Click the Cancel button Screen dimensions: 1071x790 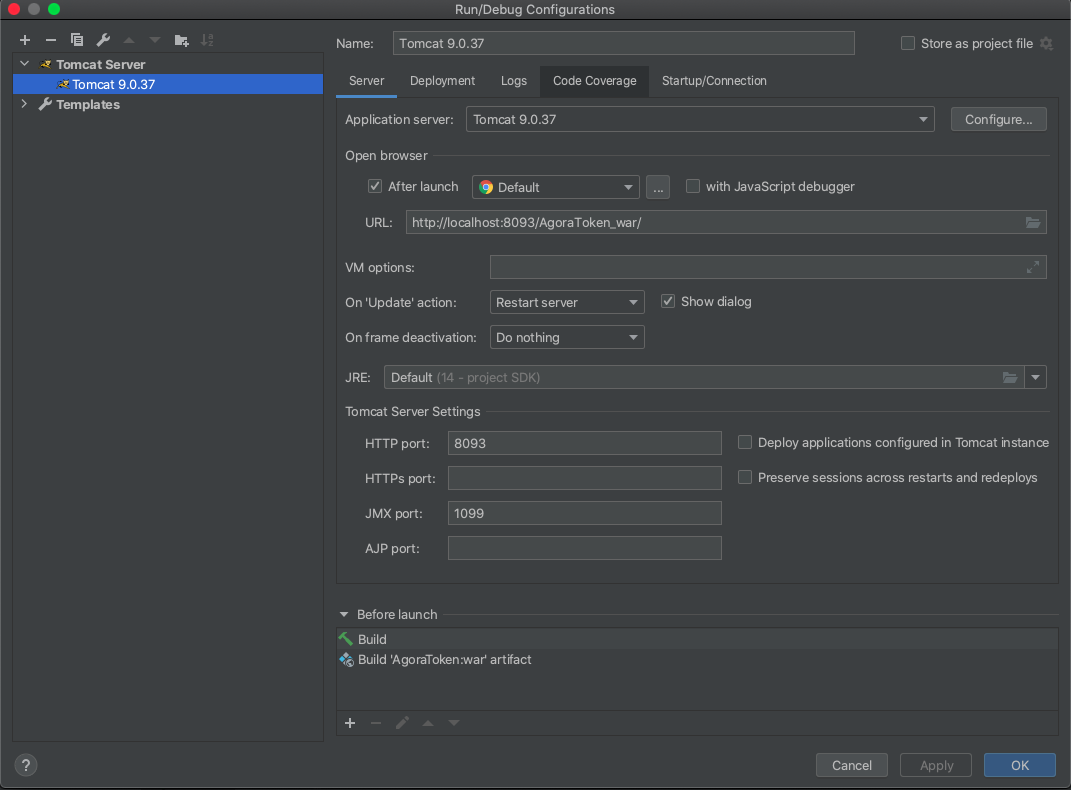pyautogui.click(x=852, y=765)
